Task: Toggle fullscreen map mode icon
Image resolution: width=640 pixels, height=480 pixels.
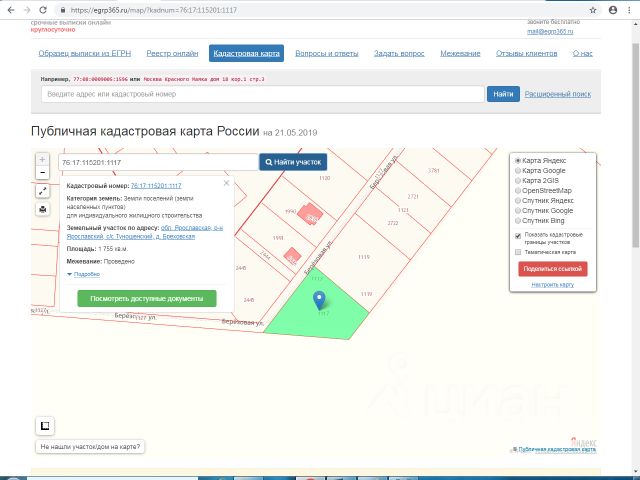Action: (42, 191)
